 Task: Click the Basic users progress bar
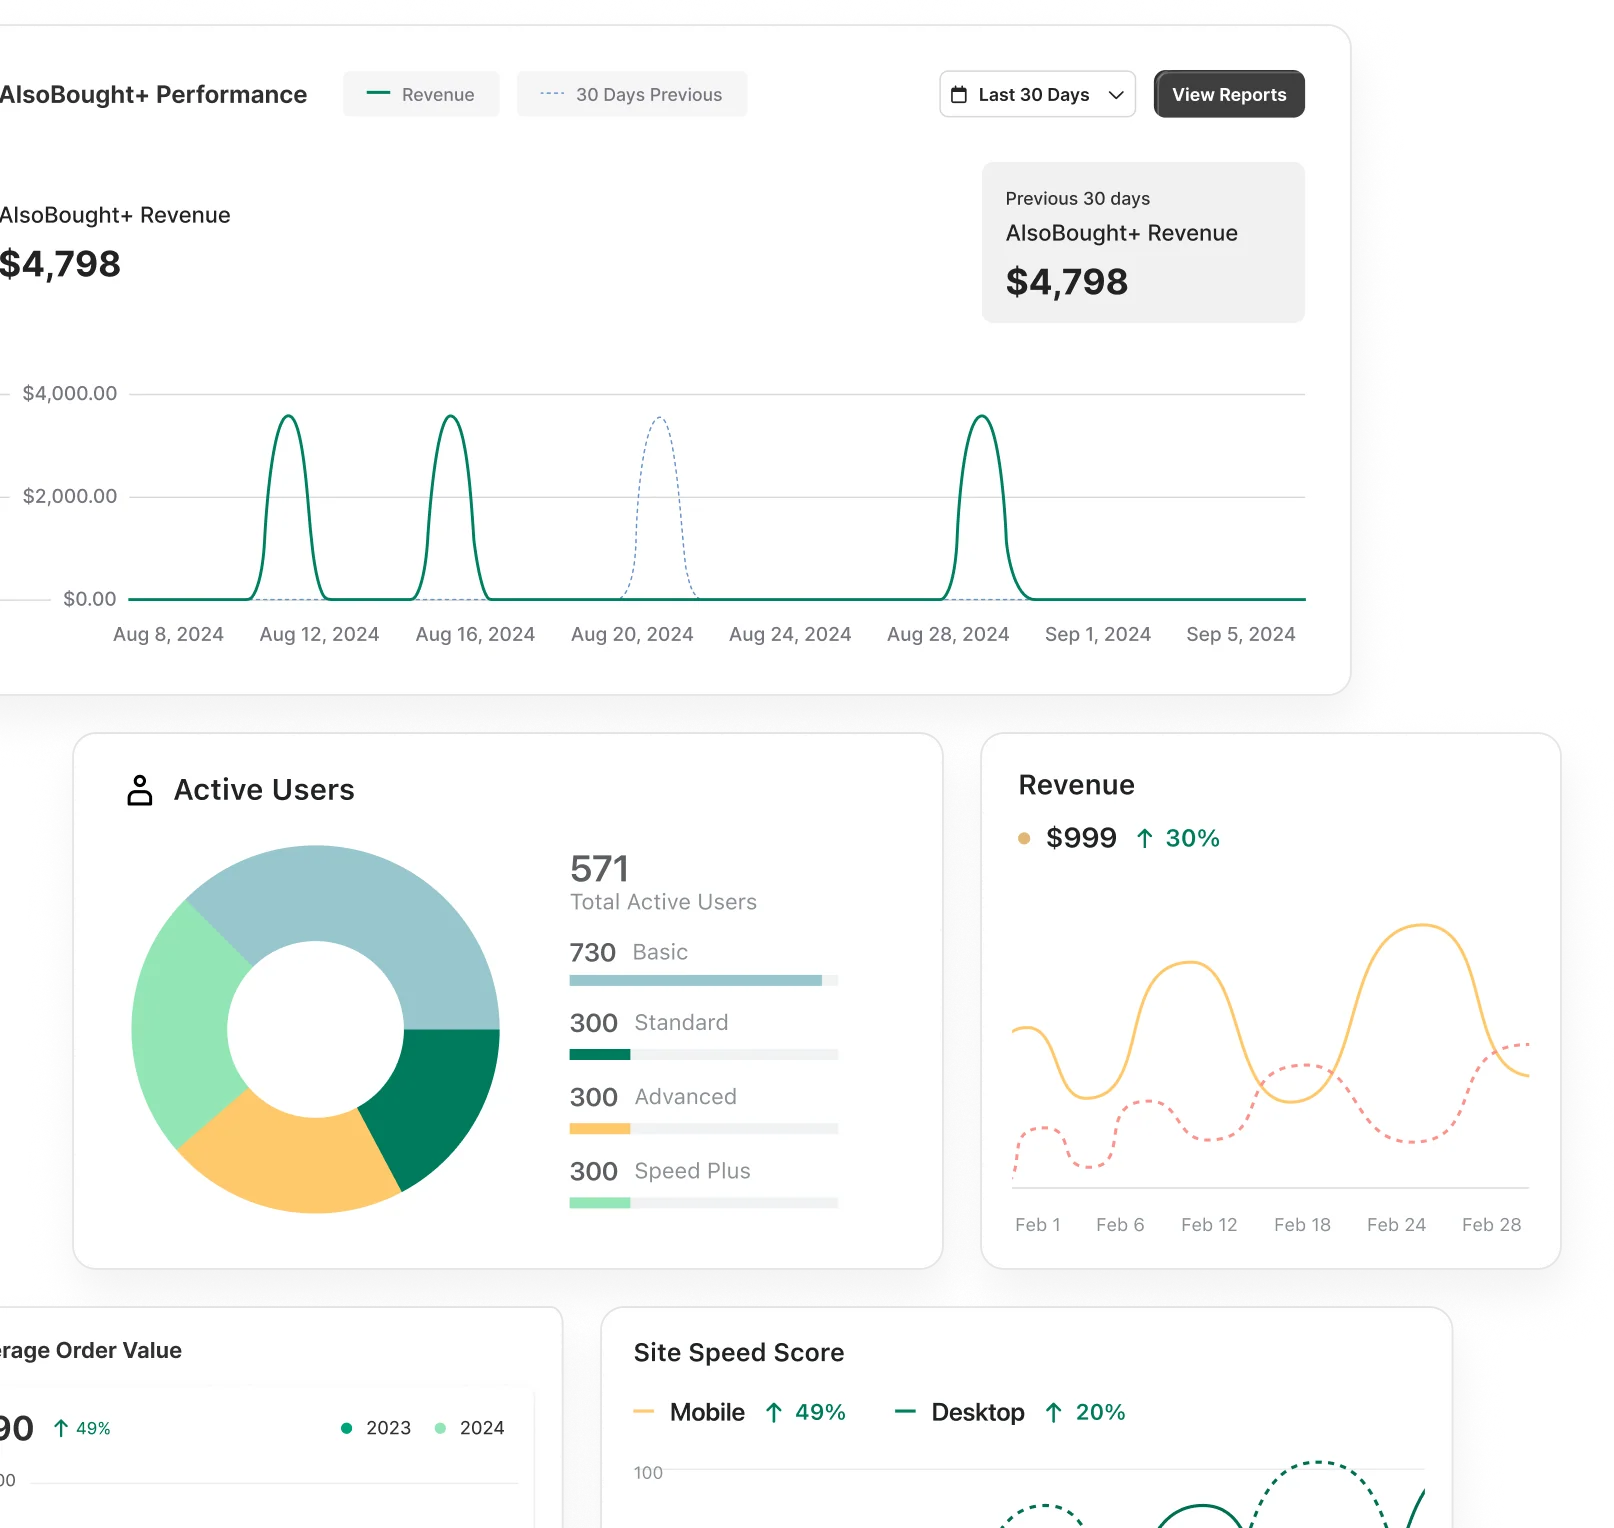(x=703, y=980)
